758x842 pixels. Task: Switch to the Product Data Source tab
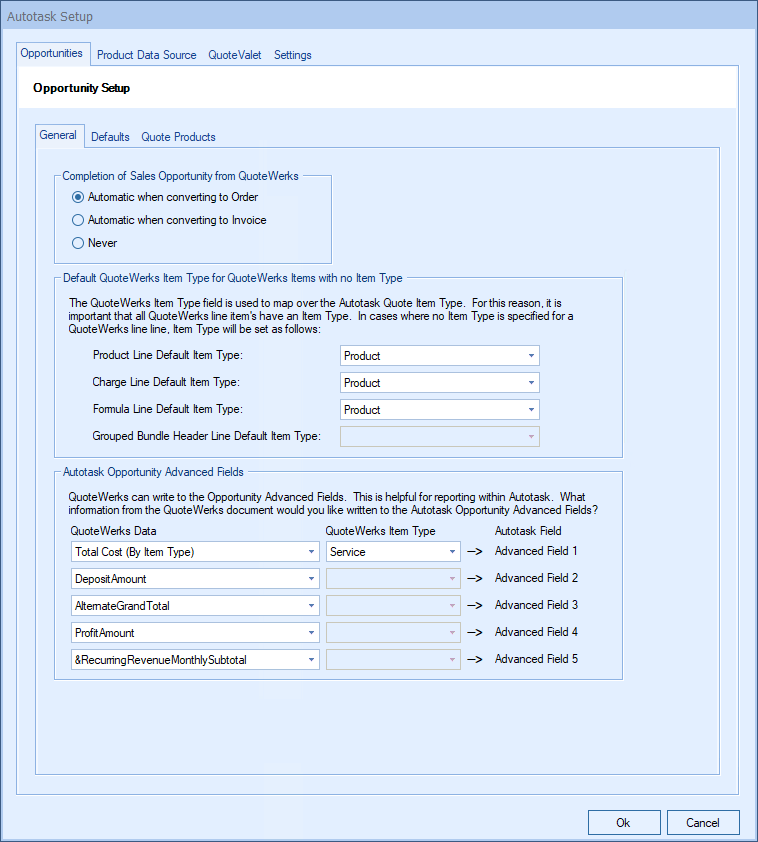click(146, 55)
